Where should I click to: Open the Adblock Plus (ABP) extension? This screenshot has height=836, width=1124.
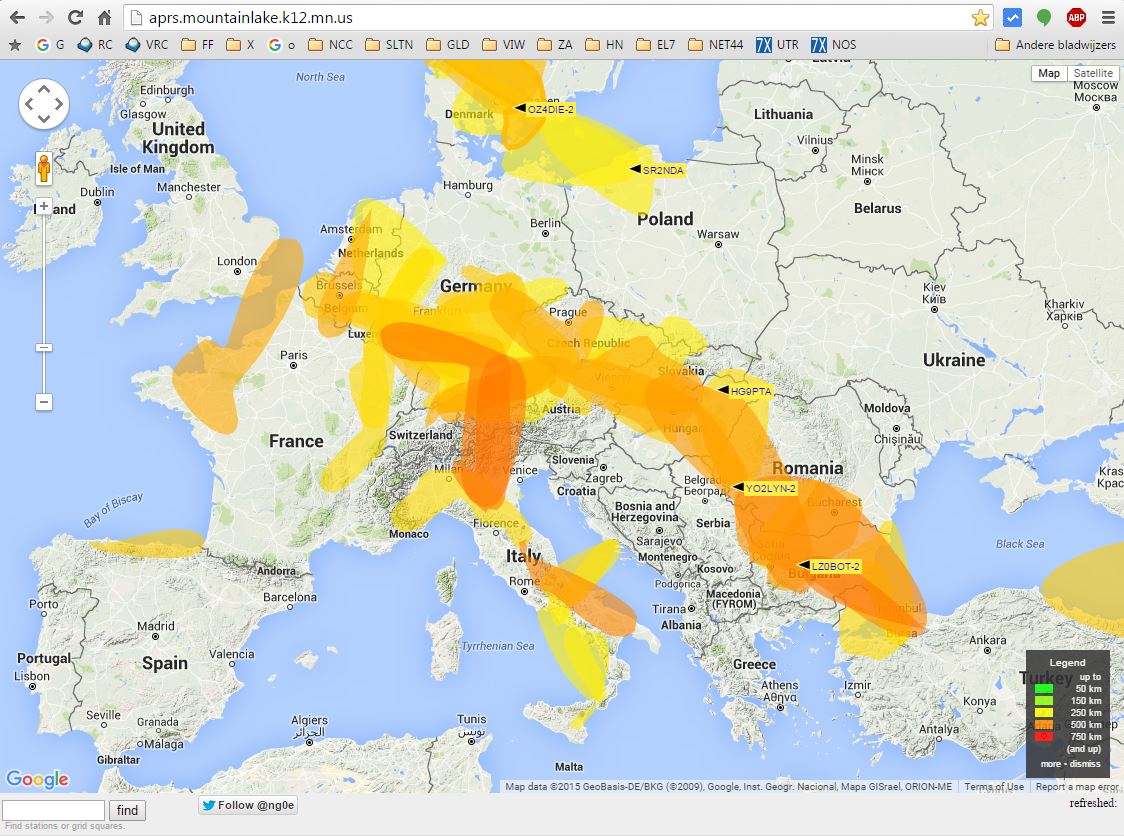(x=1076, y=17)
